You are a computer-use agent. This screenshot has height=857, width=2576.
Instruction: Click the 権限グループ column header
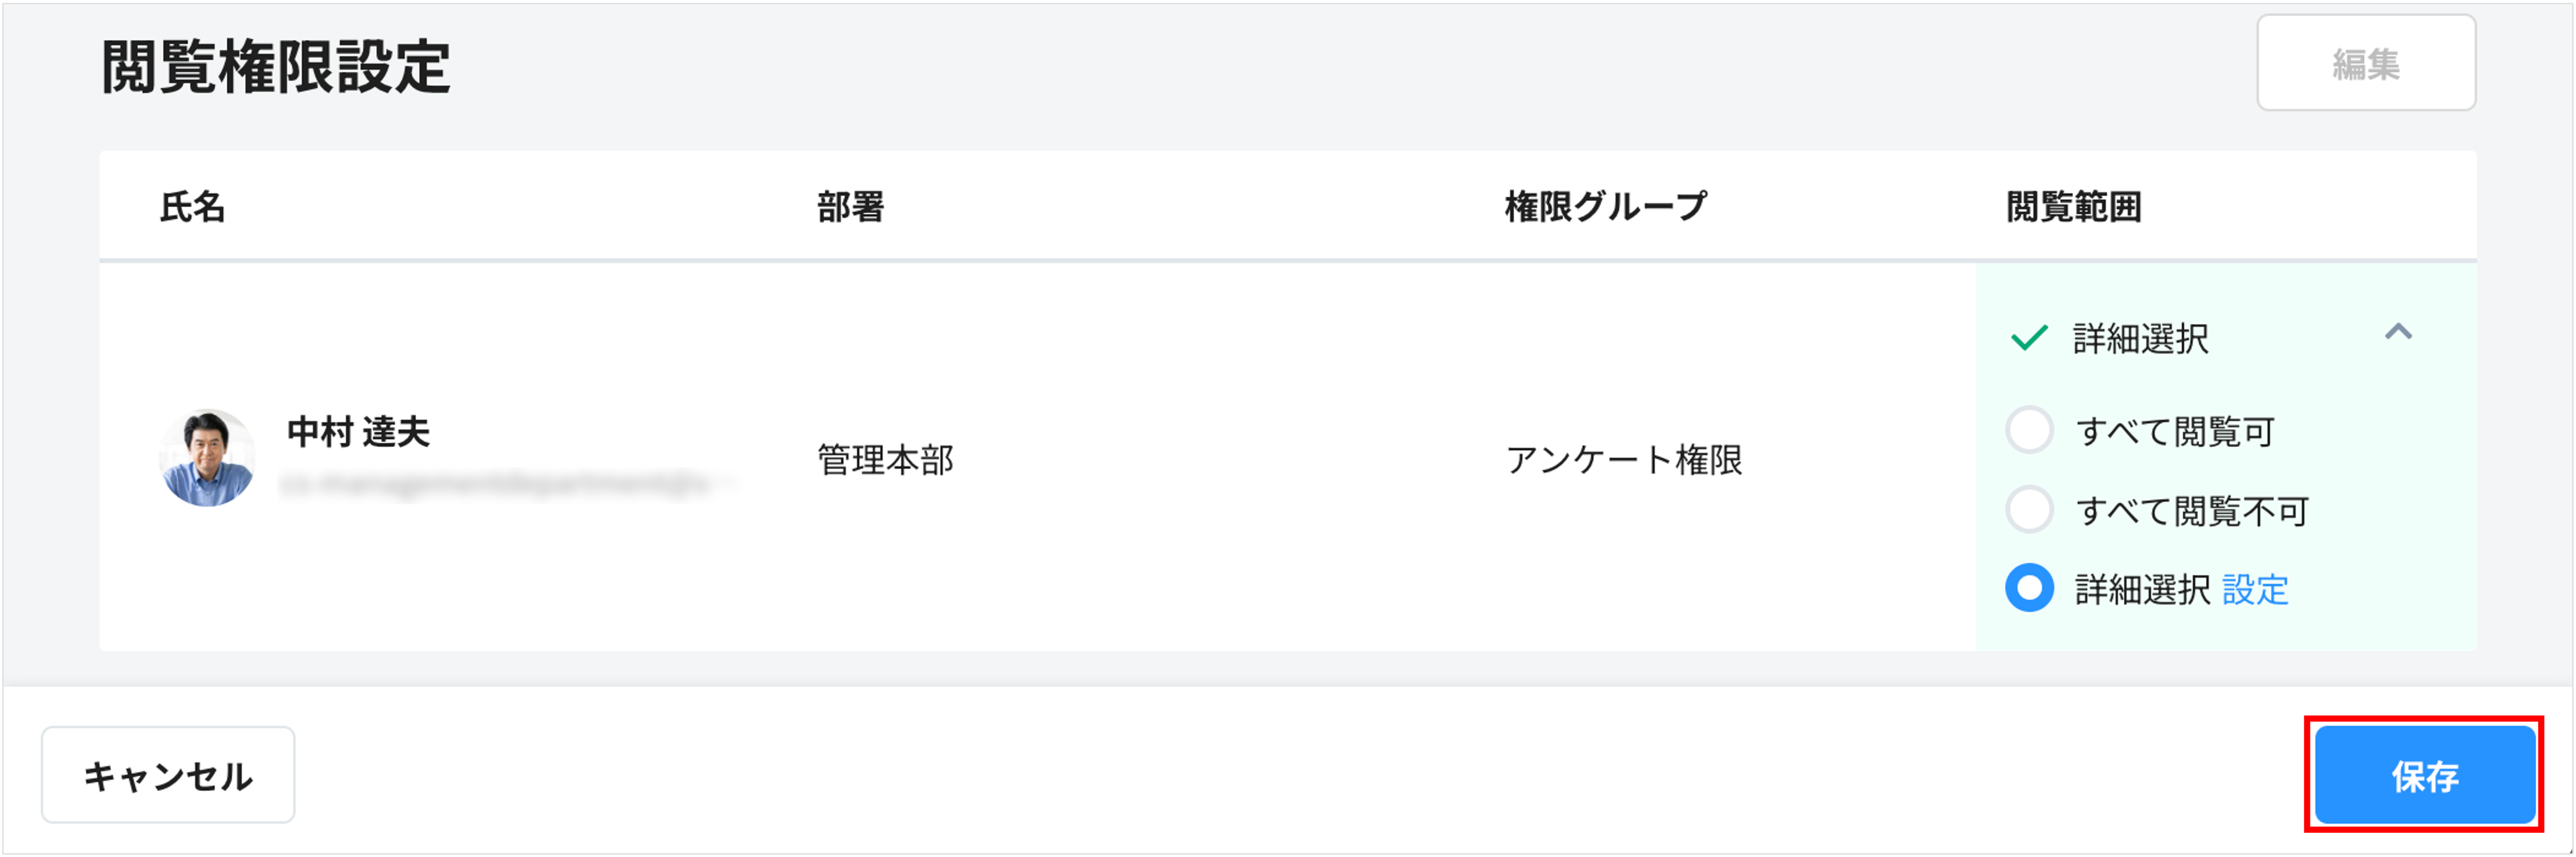point(1605,207)
